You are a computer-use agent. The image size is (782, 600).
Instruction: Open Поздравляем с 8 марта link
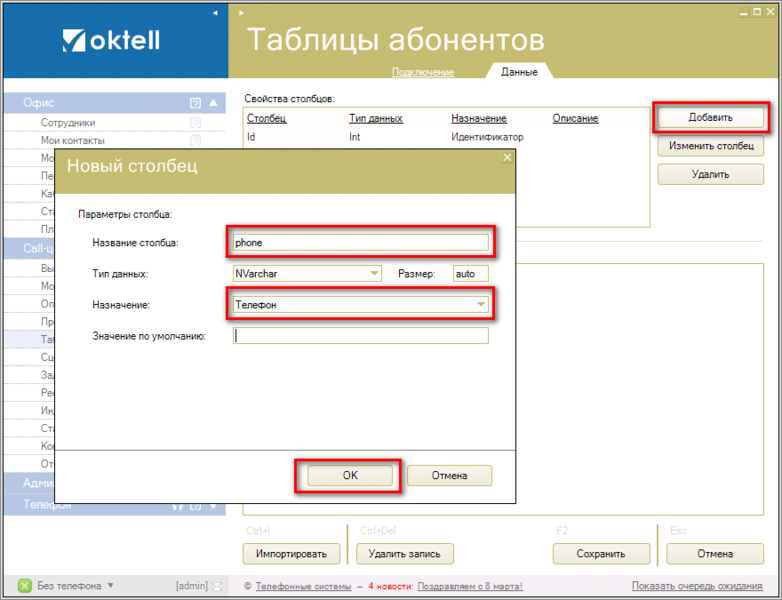tap(470, 586)
